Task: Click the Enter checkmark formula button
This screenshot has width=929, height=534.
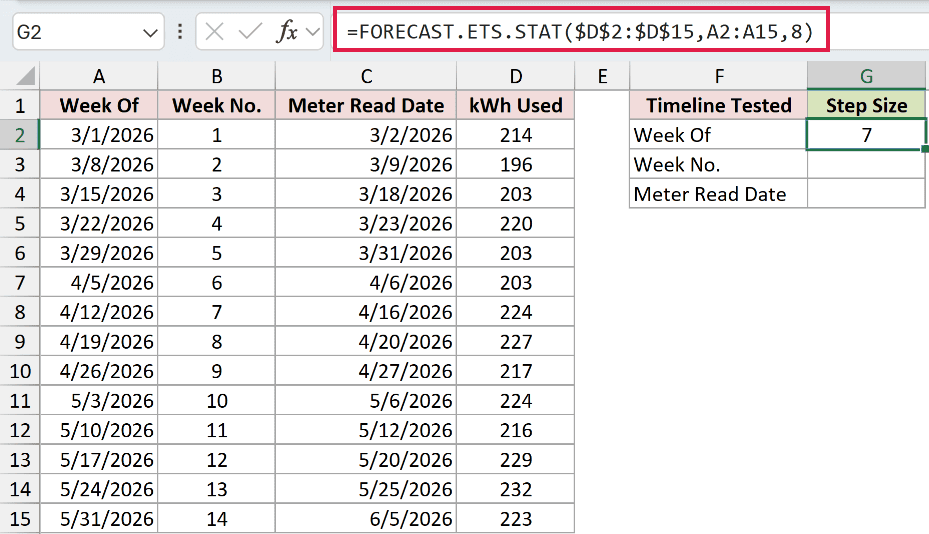Action: coord(250,31)
